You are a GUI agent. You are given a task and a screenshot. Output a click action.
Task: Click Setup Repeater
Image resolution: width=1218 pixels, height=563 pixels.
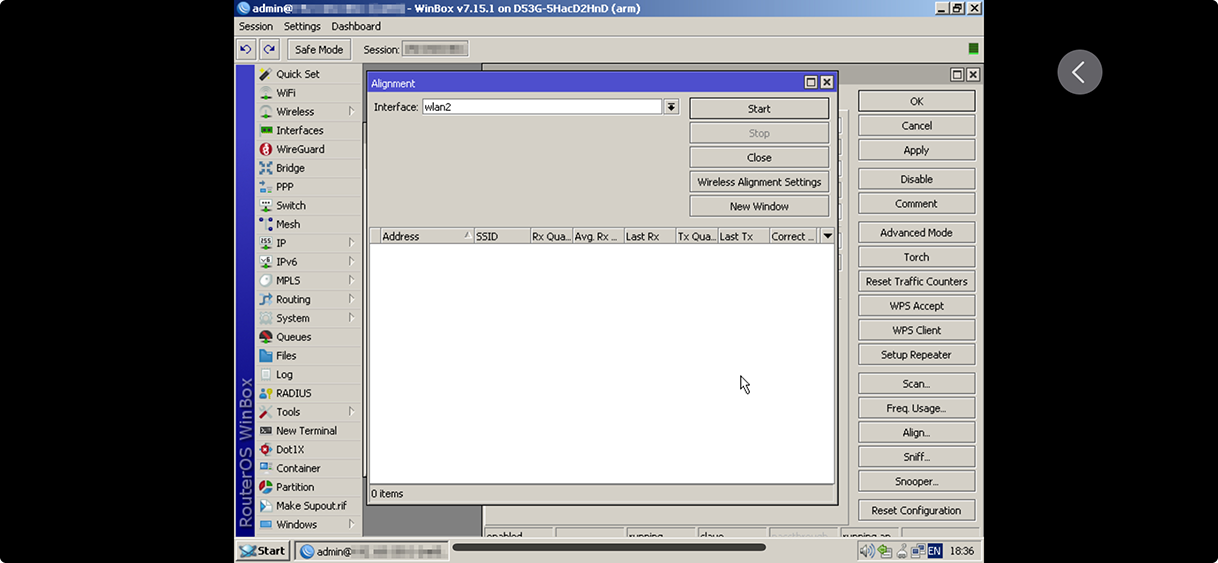tap(916, 355)
